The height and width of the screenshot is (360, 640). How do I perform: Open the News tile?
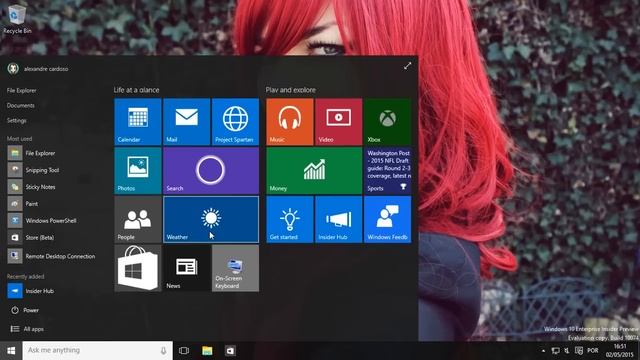187,268
